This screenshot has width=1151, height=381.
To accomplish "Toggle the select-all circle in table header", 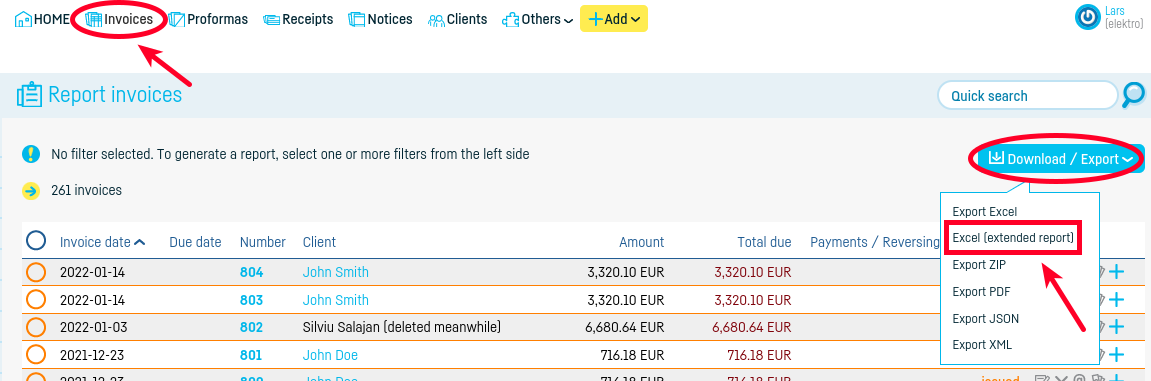I will pos(36,241).
